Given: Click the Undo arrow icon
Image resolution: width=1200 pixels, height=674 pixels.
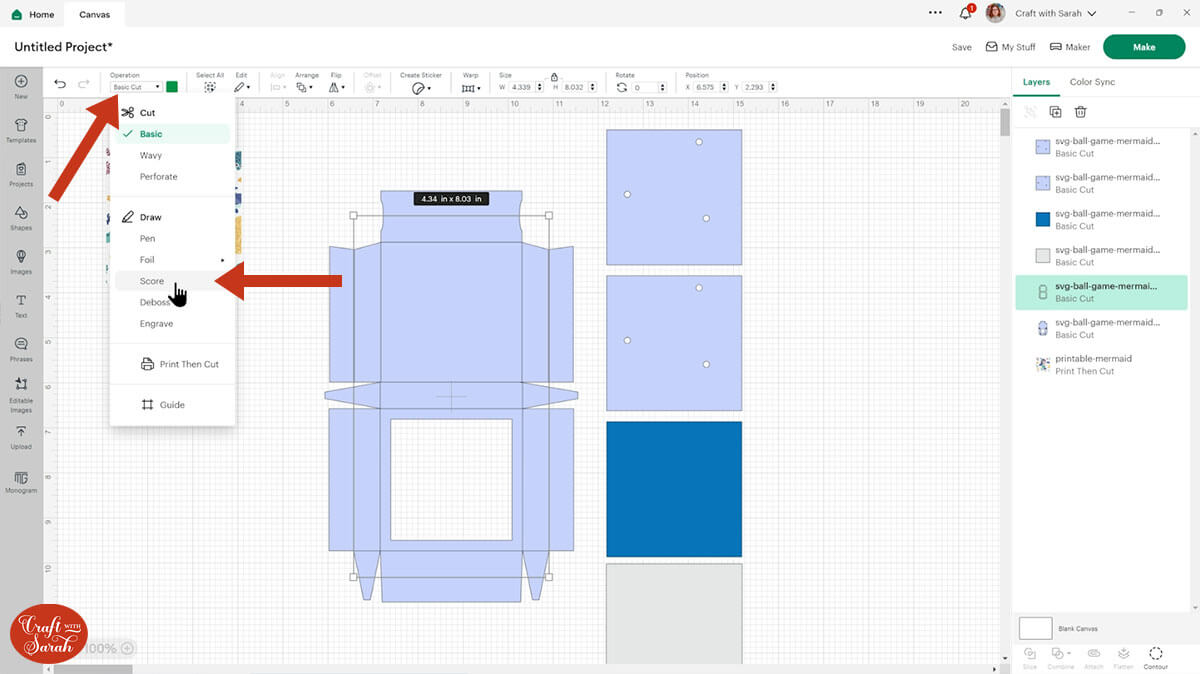Looking at the screenshot, I should [x=60, y=86].
